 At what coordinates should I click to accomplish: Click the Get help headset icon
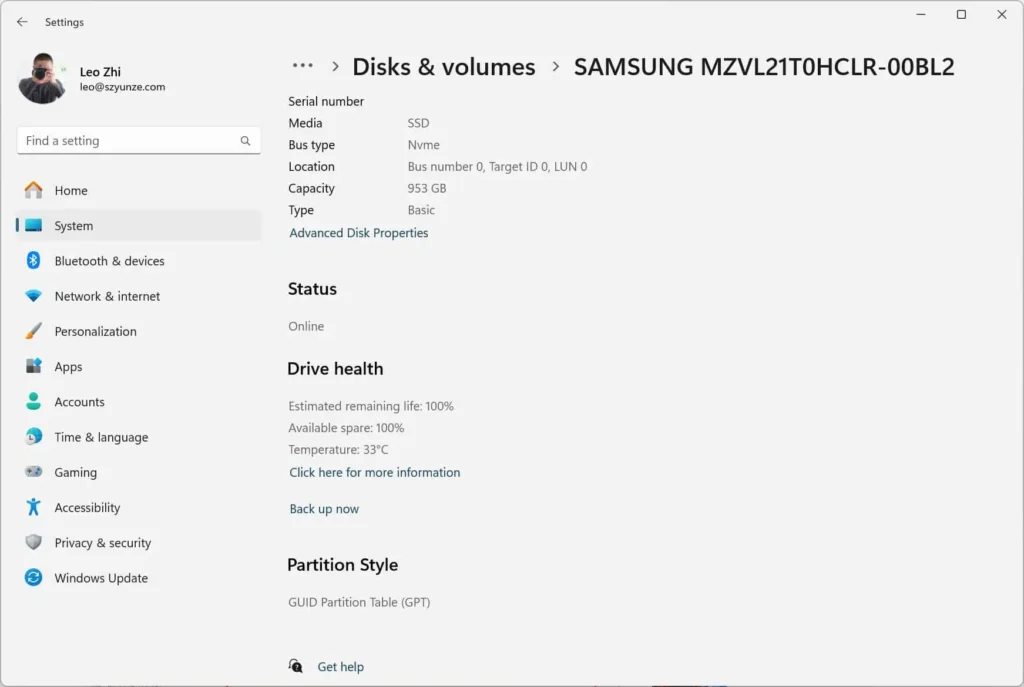click(295, 665)
